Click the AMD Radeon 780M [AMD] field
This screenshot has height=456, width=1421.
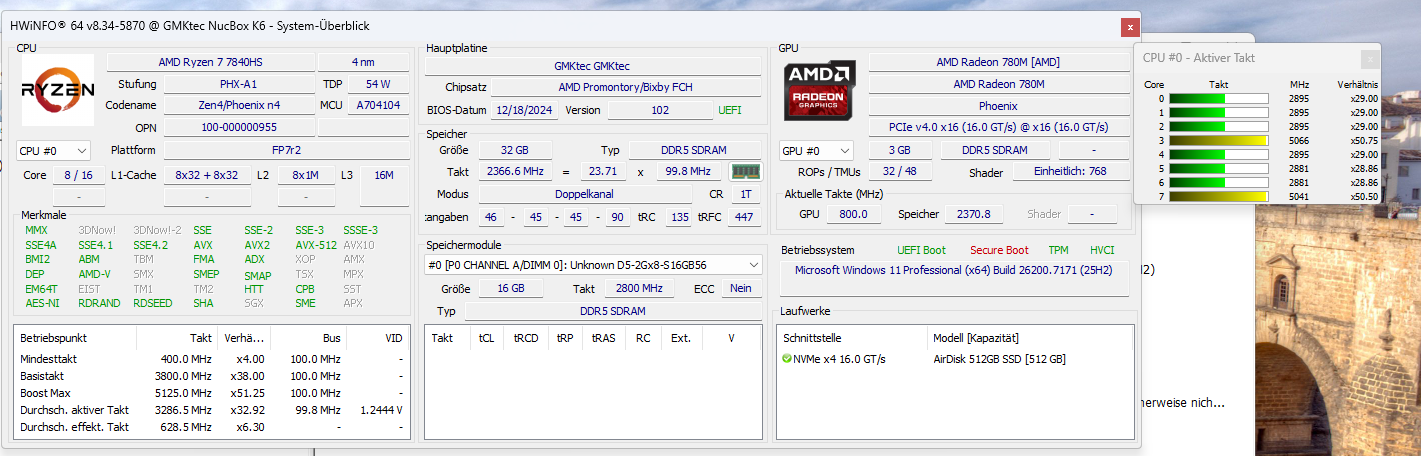(x=998, y=62)
